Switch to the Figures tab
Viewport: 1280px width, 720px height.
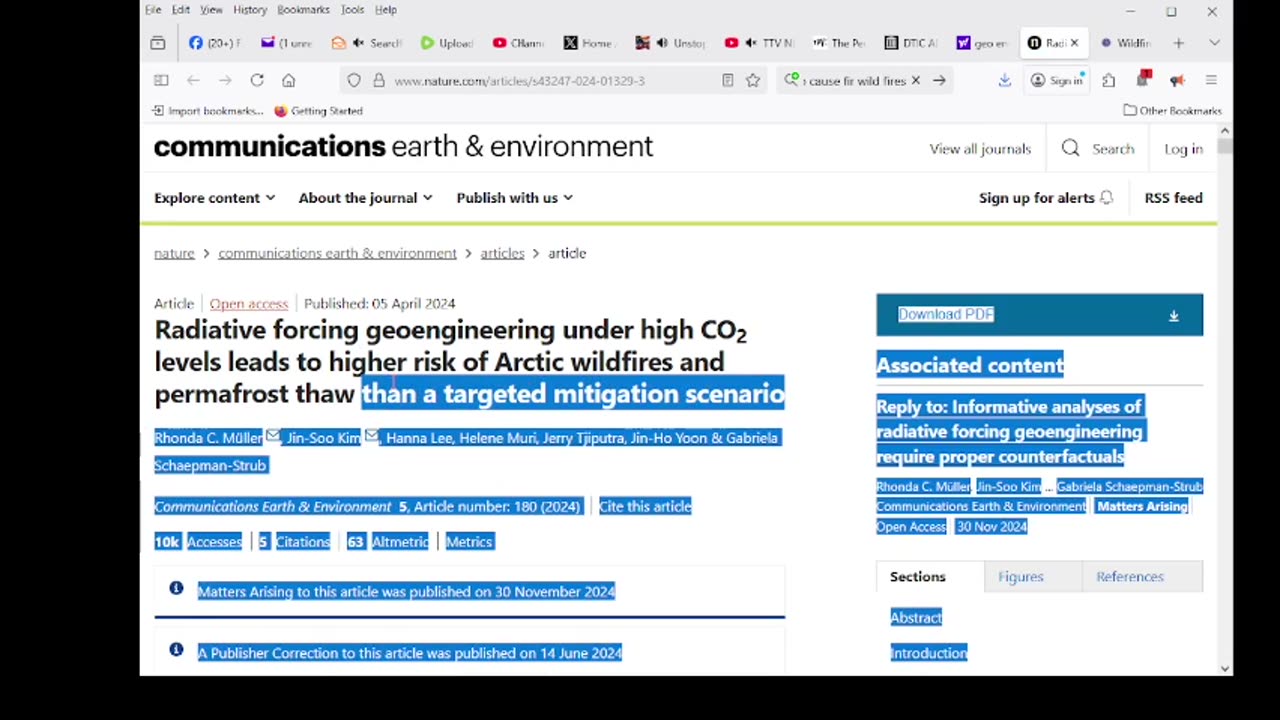coord(1020,576)
